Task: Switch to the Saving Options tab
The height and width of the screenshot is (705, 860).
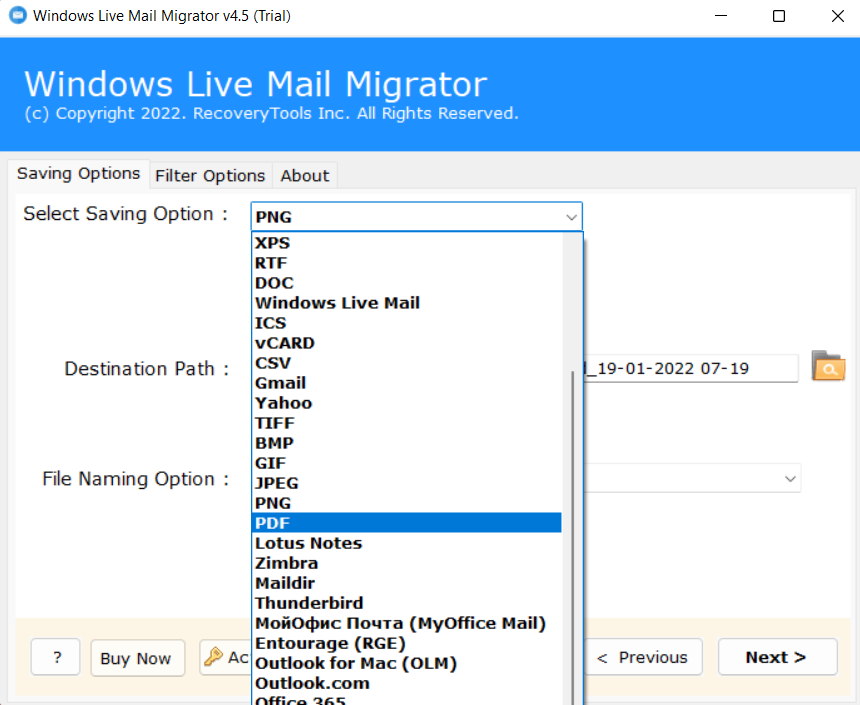Action: click(x=78, y=174)
